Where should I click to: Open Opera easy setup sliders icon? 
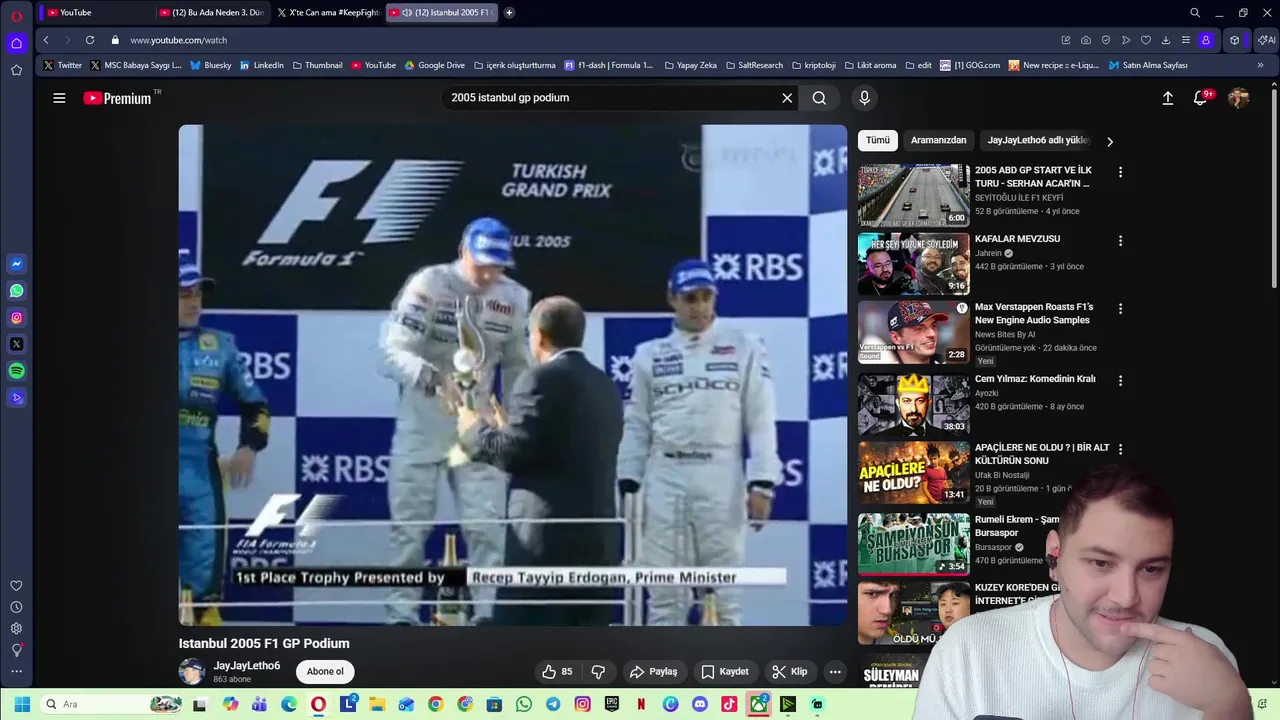click(1186, 40)
